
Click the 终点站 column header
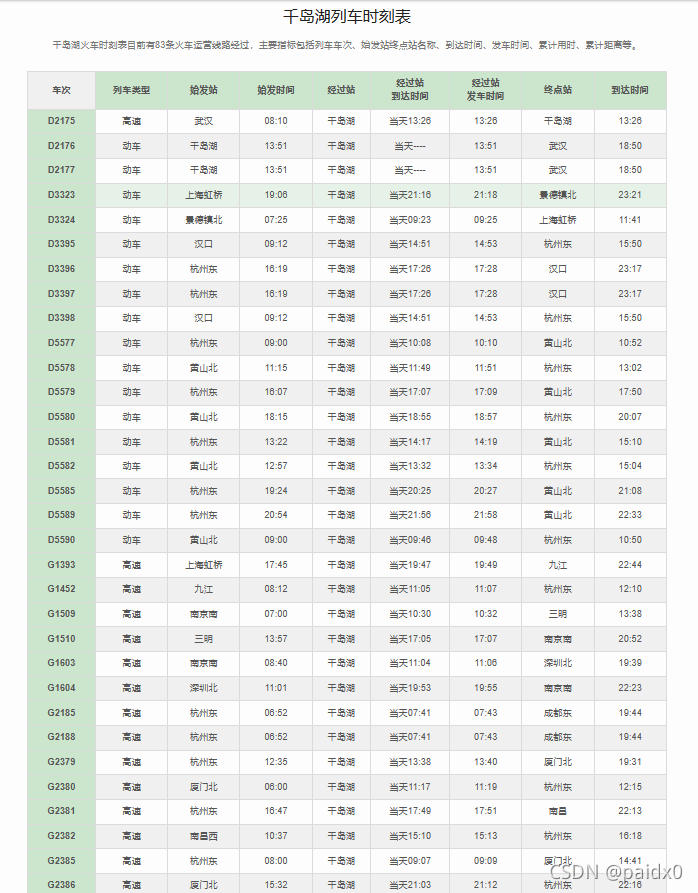[x=558, y=90]
